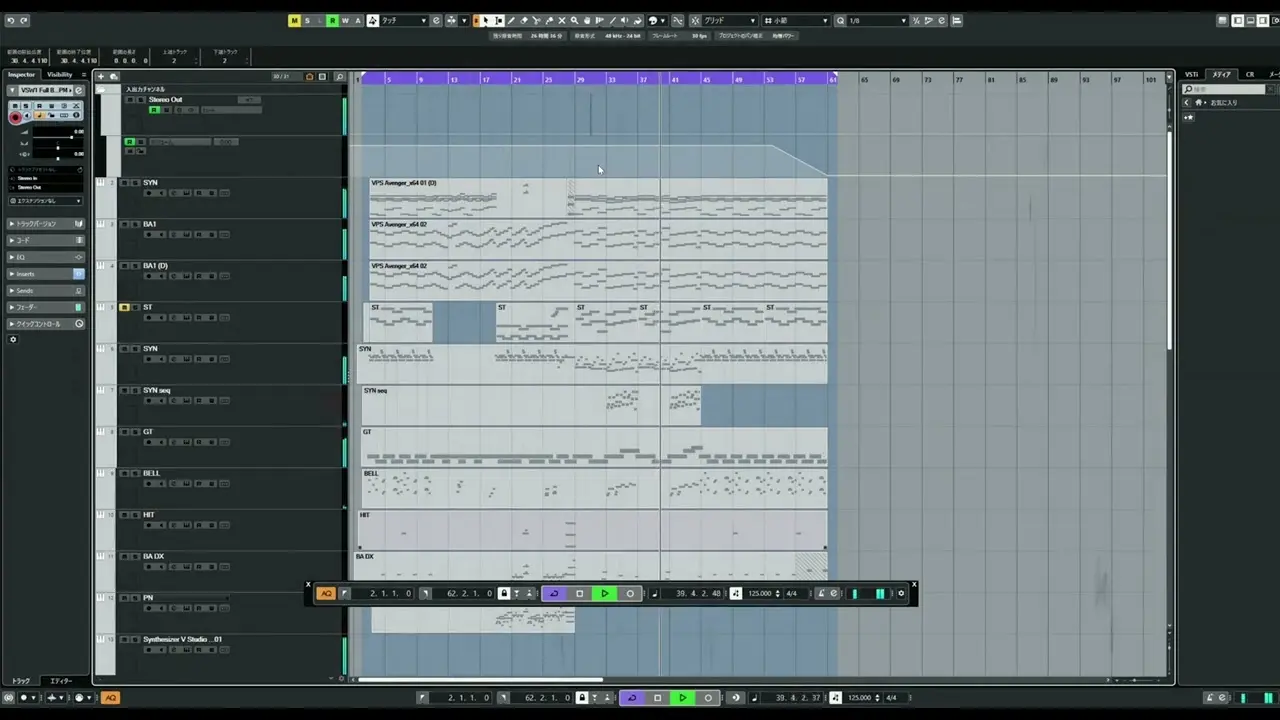Toggle cycle loop on floating transport panel

(554, 594)
